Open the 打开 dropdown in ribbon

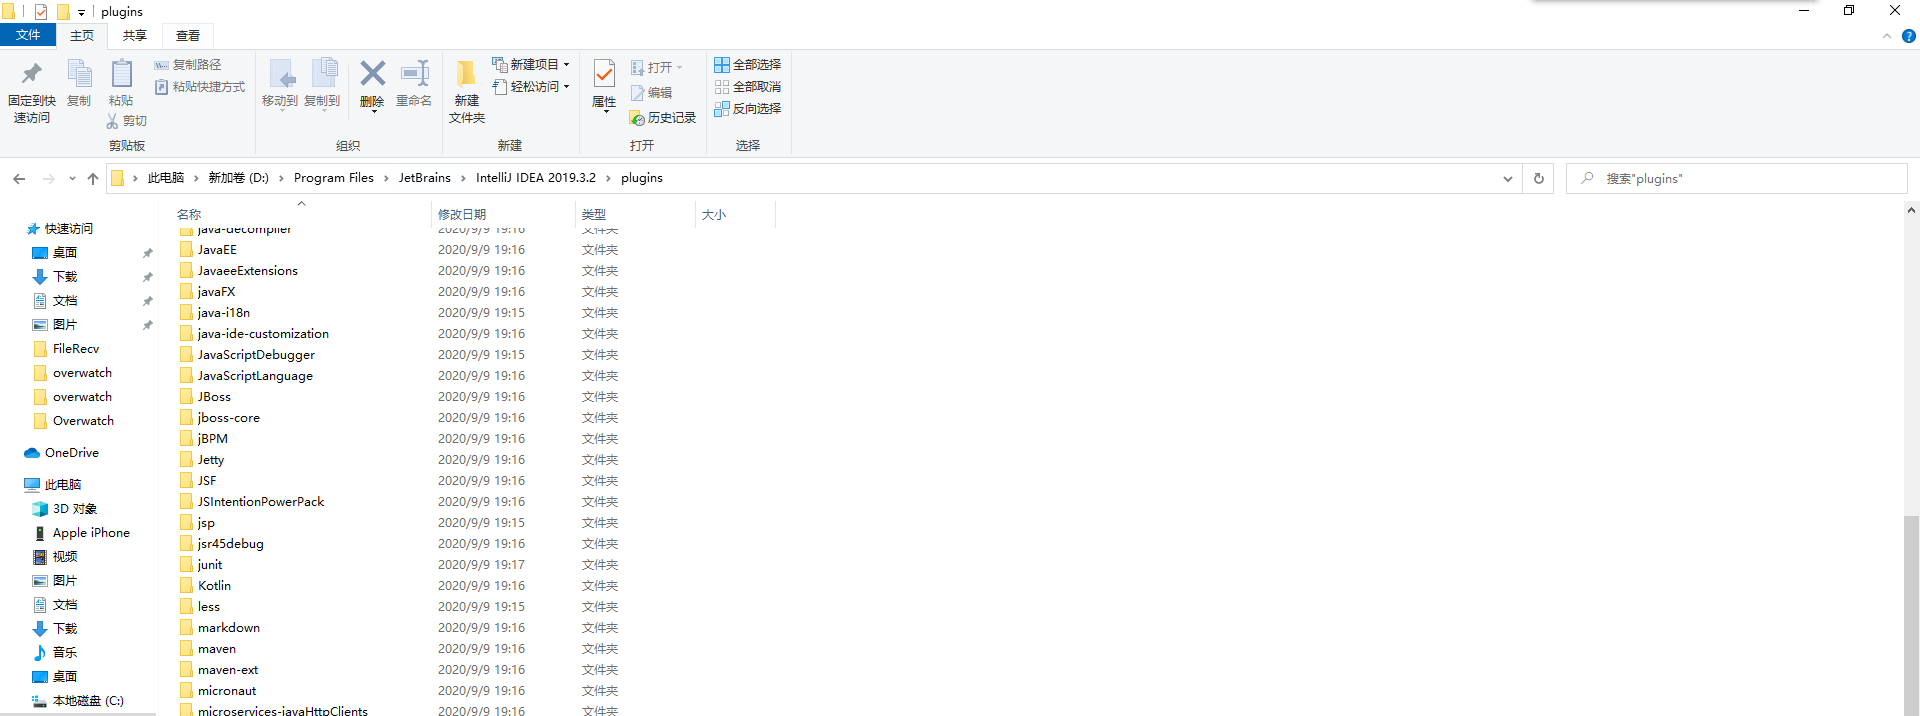tap(656, 68)
